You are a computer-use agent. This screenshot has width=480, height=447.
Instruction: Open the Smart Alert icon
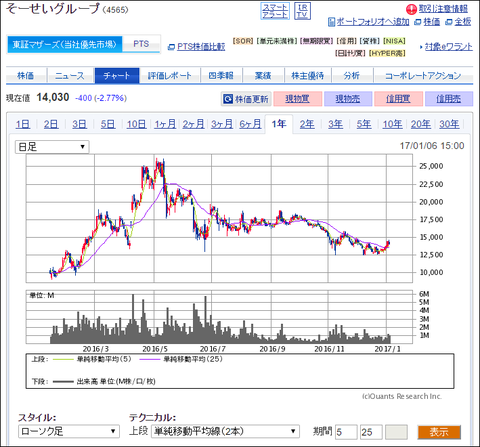click(x=275, y=11)
